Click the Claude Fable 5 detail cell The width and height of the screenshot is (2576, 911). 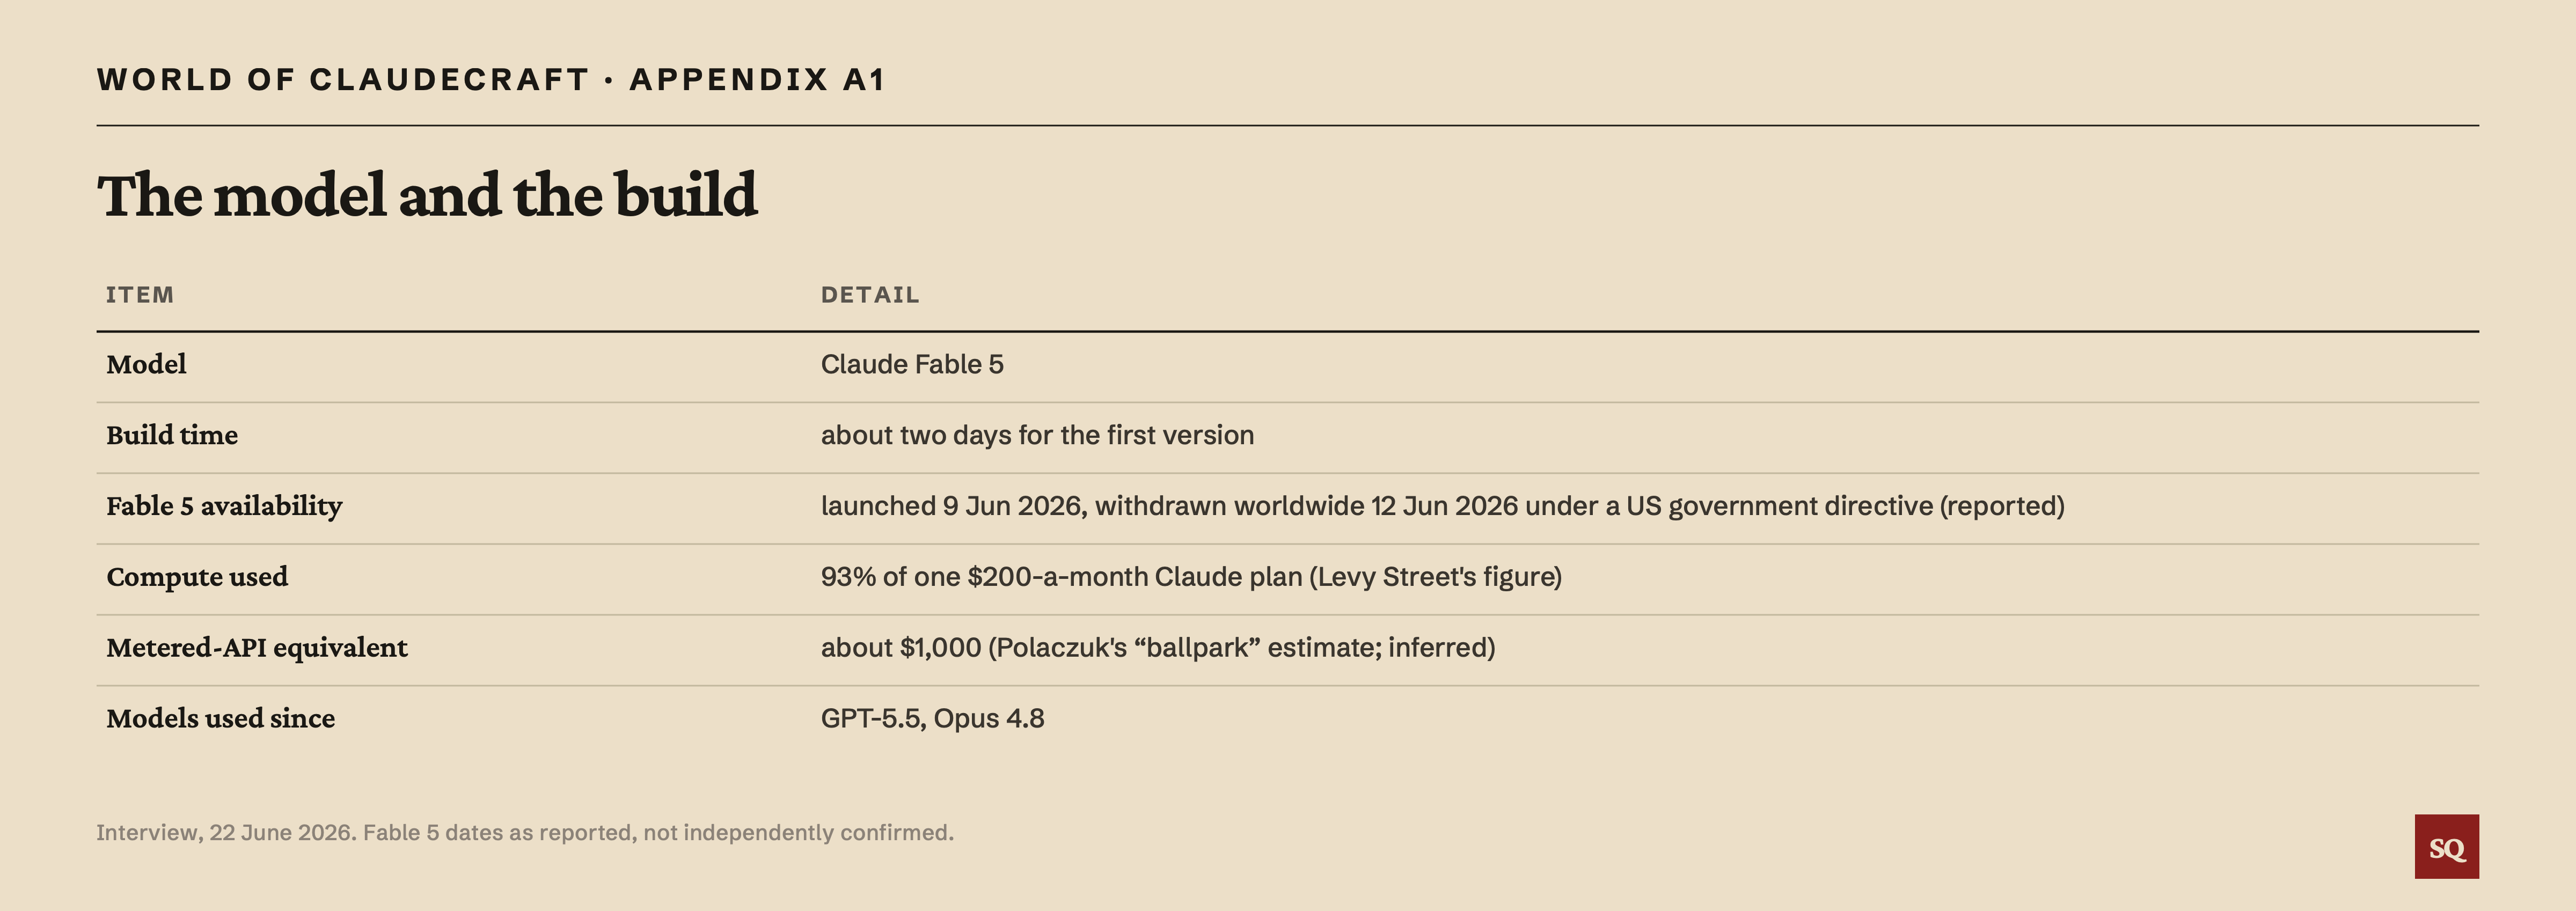point(912,364)
